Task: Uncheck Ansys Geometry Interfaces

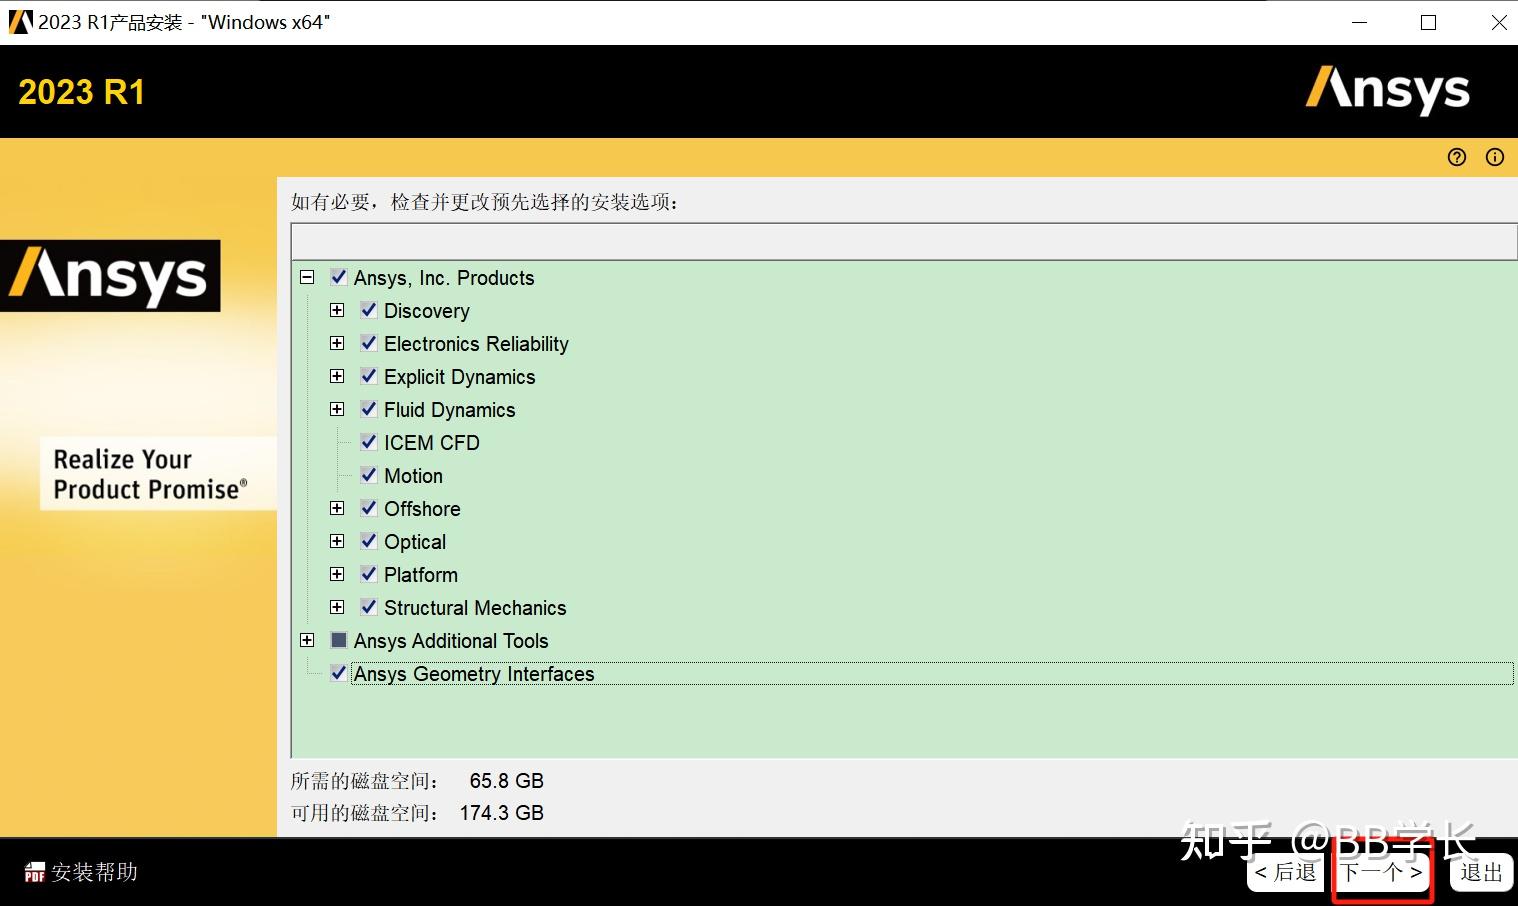Action: pyautogui.click(x=338, y=673)
